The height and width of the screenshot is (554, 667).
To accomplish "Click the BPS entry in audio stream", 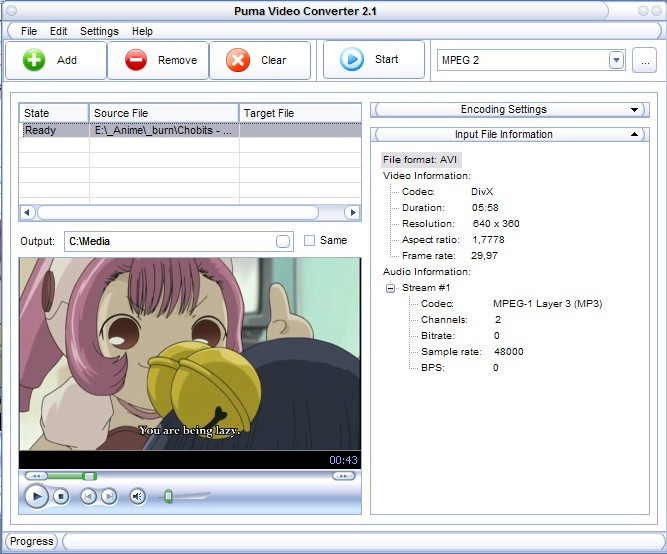I will 459,368.
